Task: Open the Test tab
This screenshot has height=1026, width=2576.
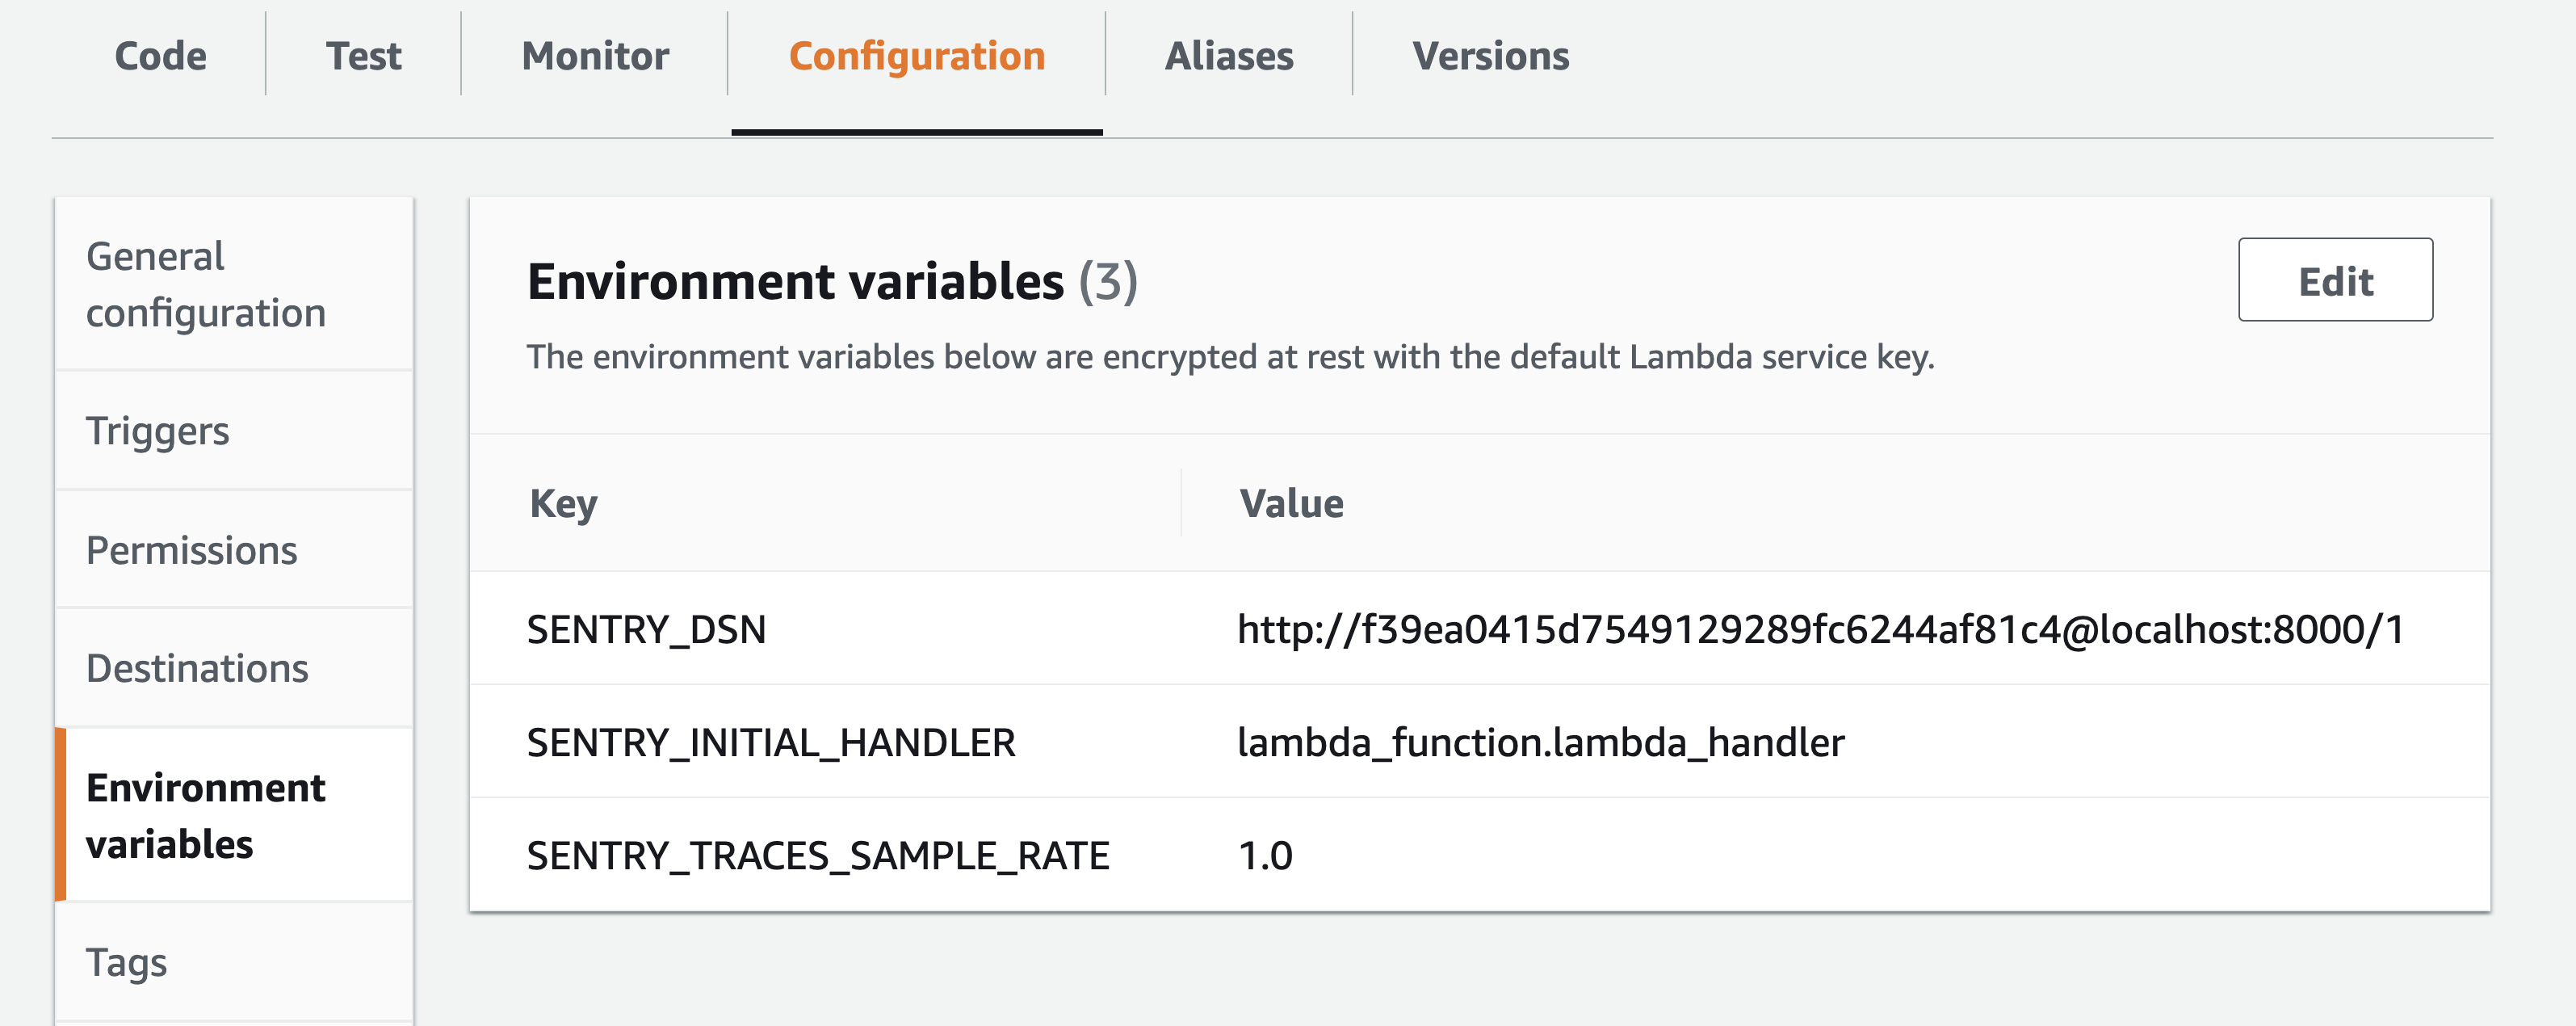Action: pos(363,56)
